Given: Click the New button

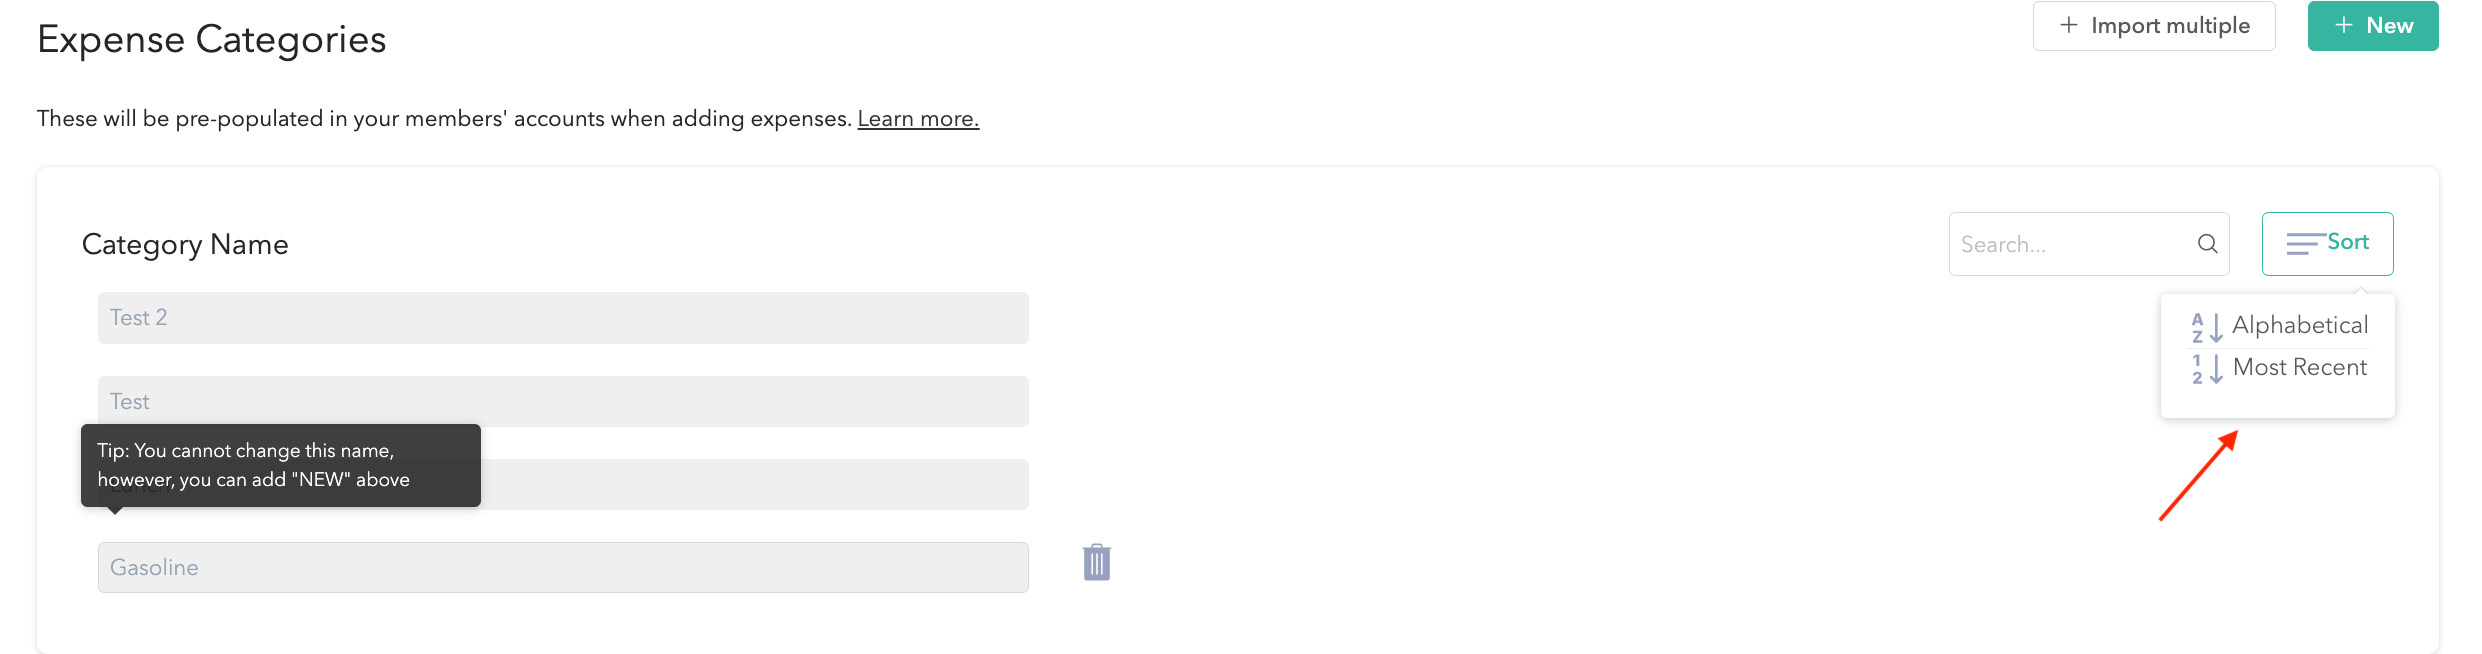Looking at the screenshot, I should point(2372,26).
